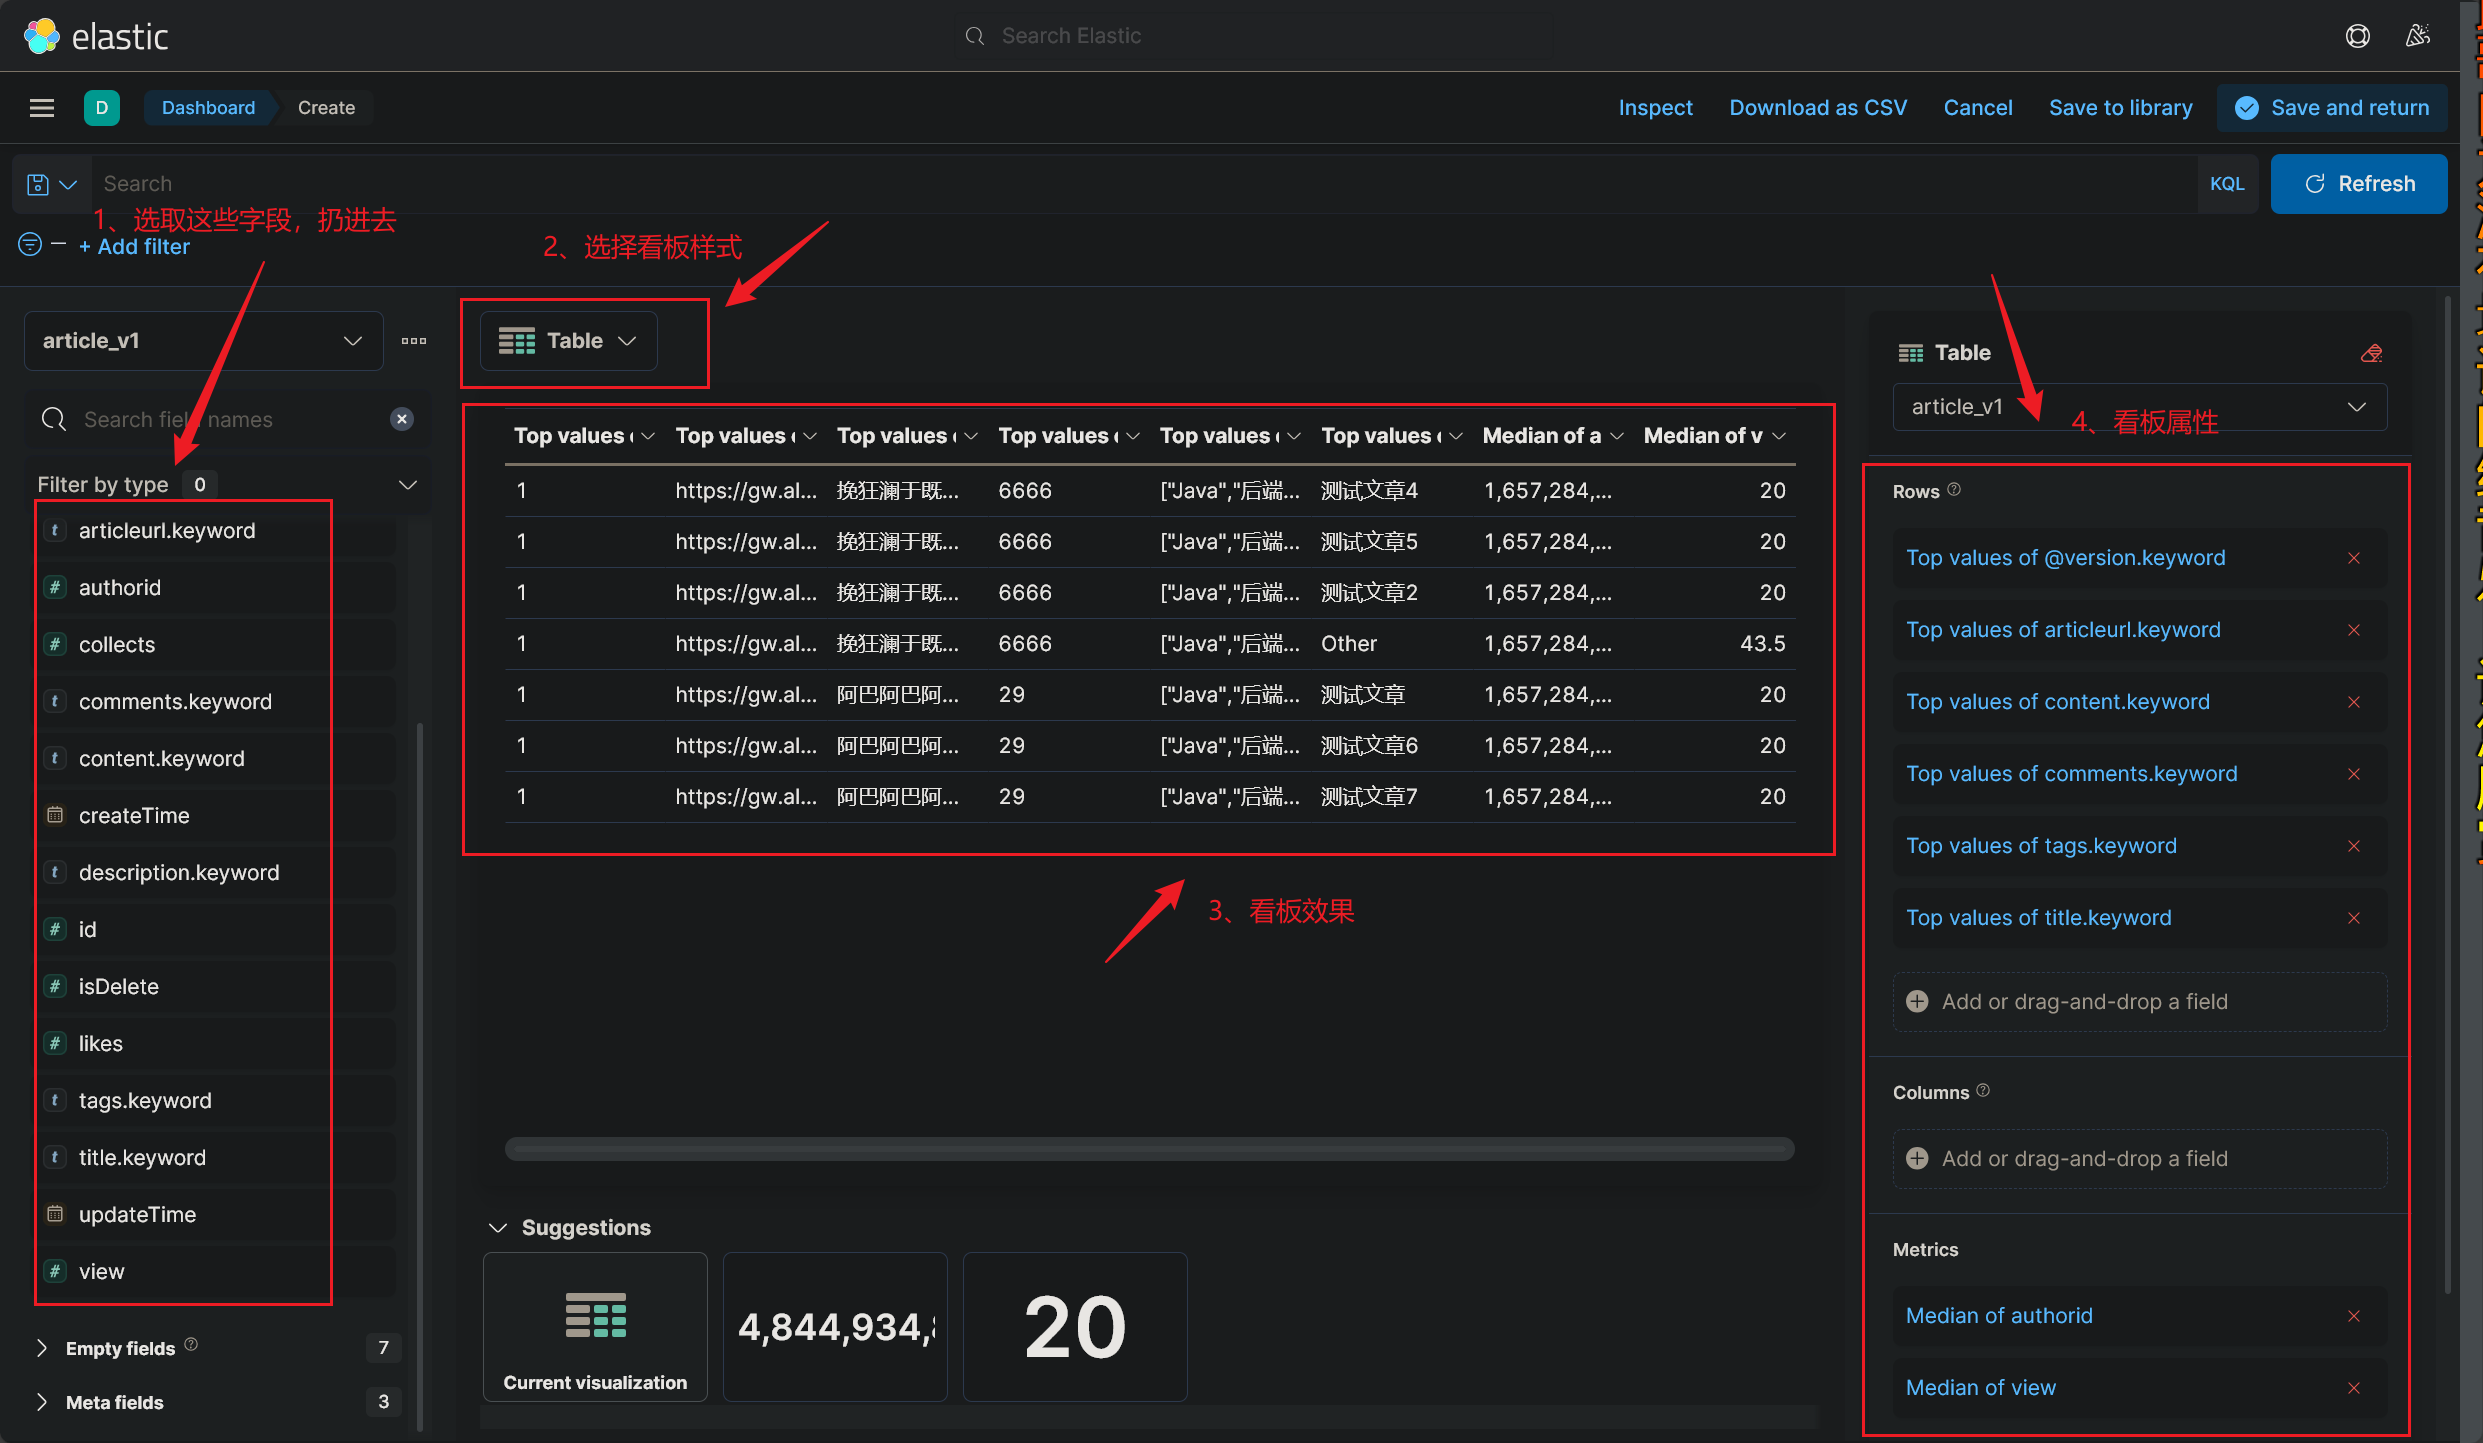Screen dimensions: 2483x1443
Task: Remove Top values of content.keyword
Action: 2354,702
